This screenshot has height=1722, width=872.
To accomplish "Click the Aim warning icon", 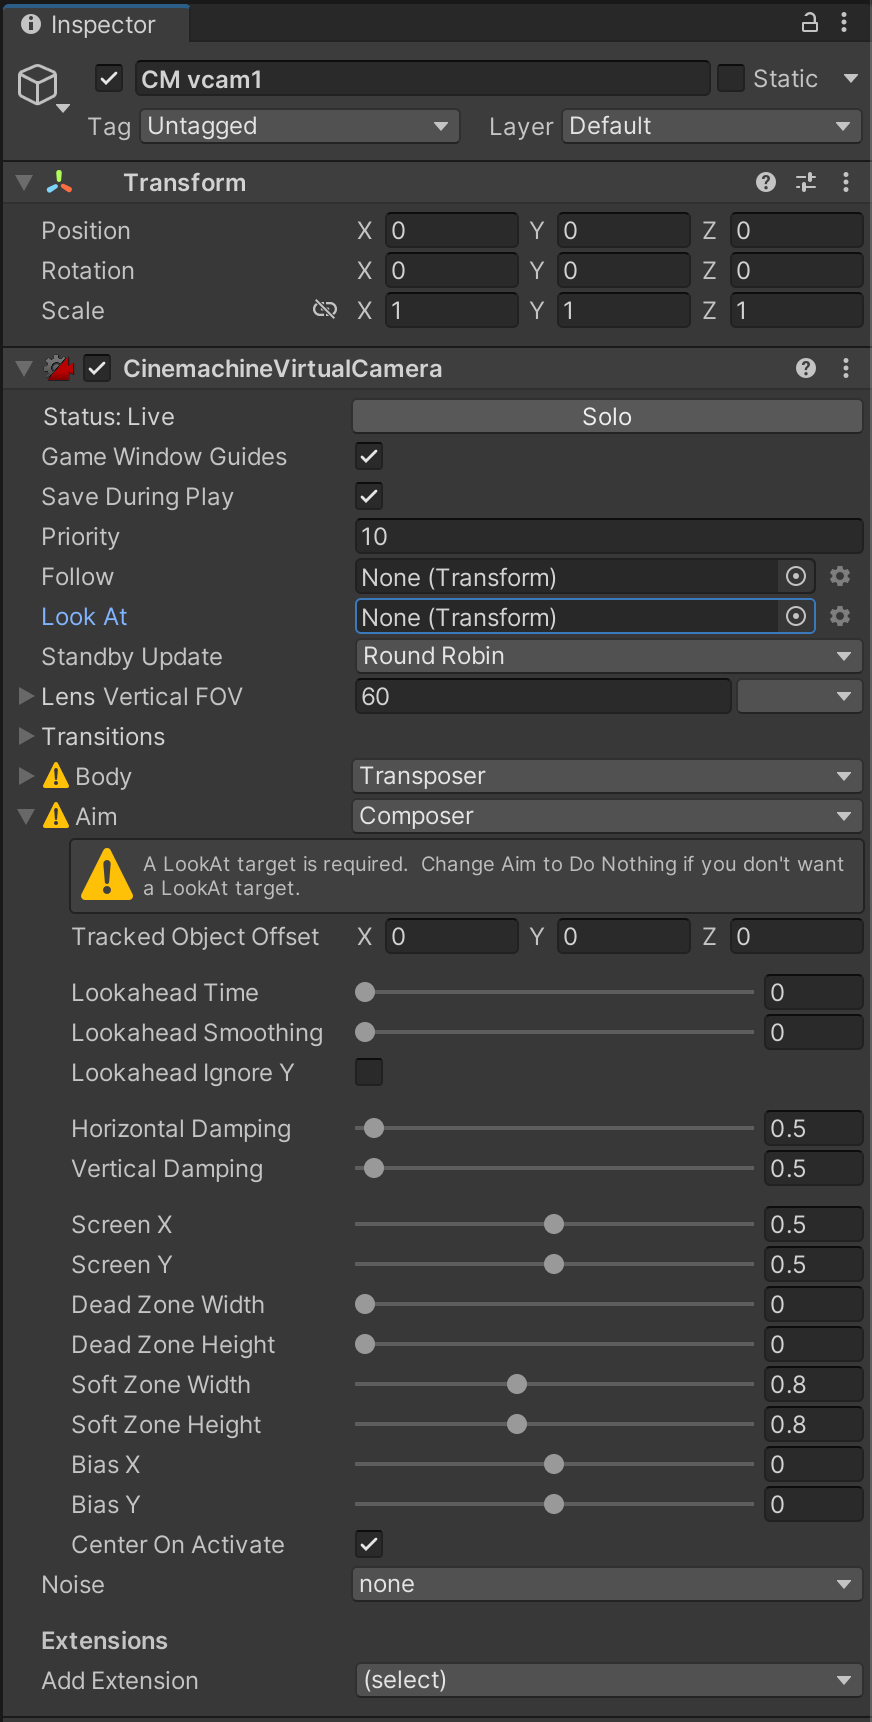I will (56, 815).
